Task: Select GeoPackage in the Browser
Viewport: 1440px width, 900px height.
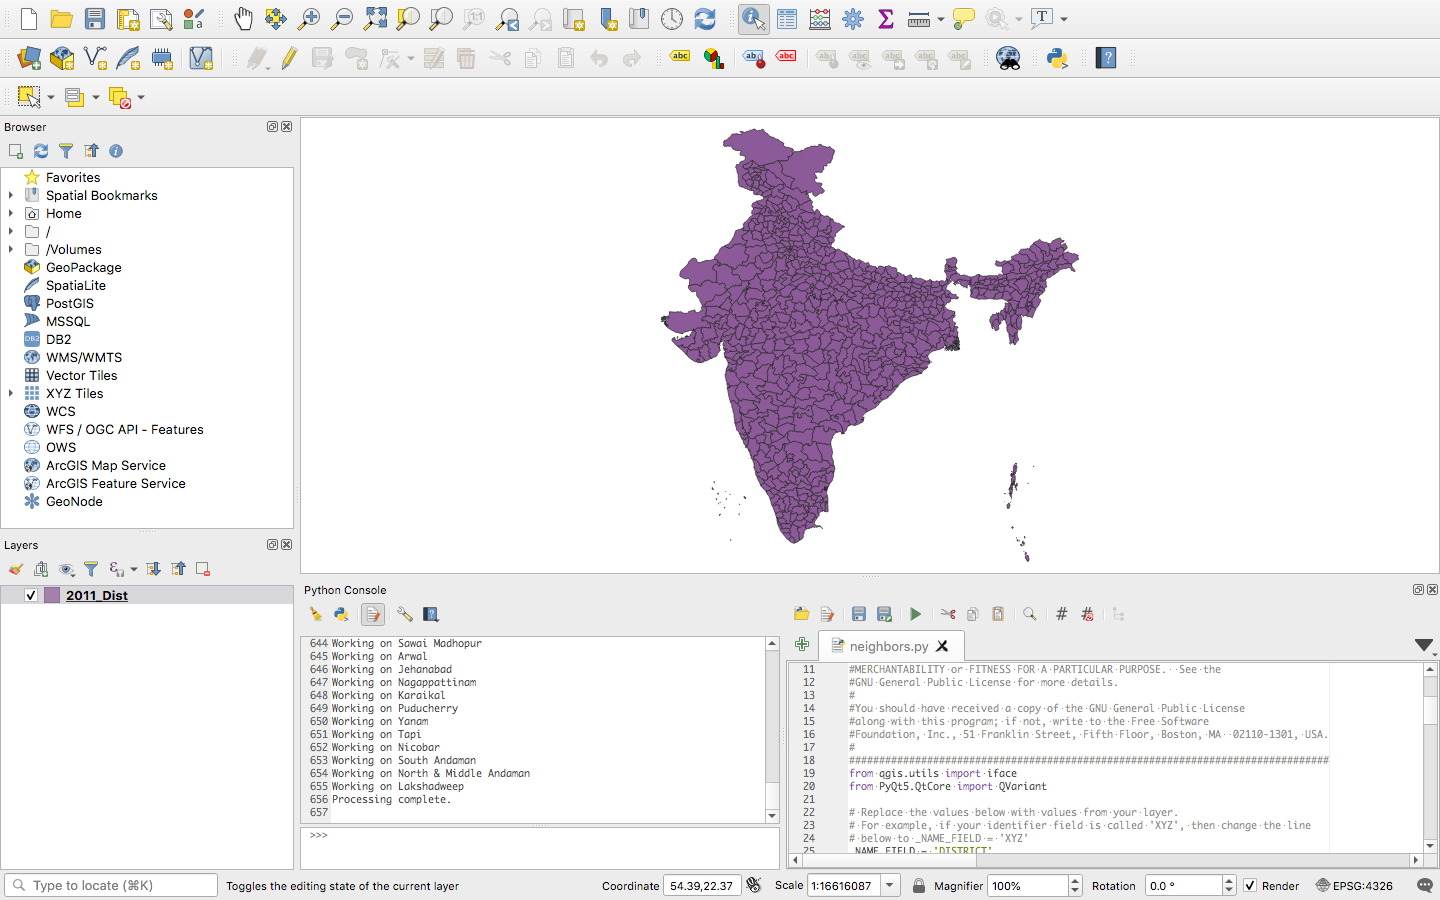Action: click(x=84, y=267)
